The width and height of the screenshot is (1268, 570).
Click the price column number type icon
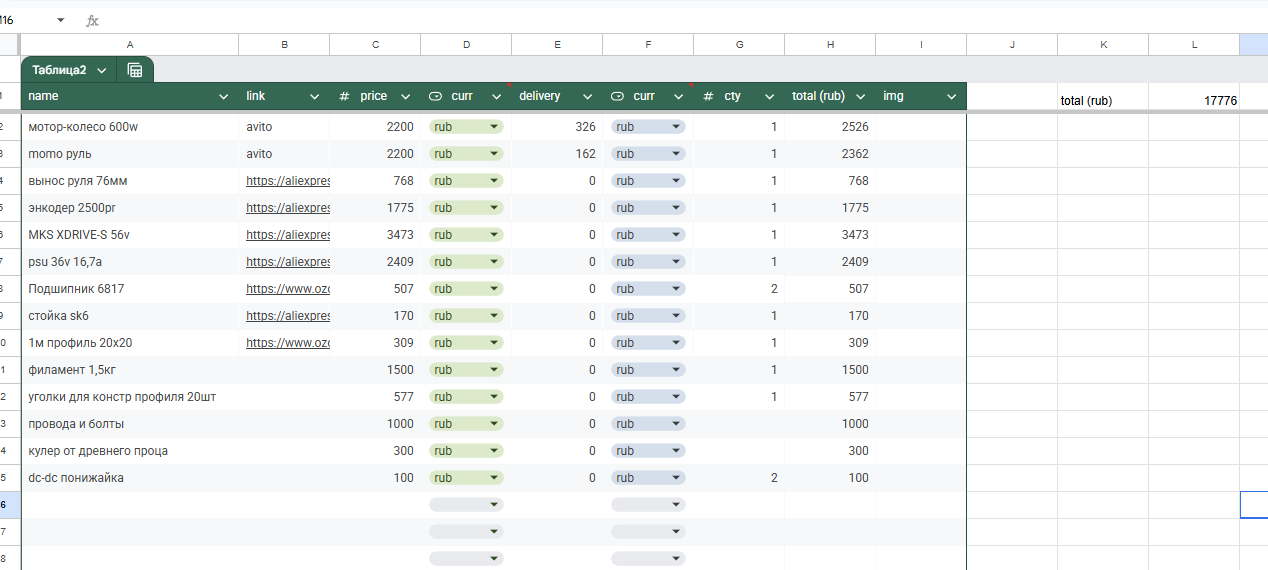click(344, 96)
